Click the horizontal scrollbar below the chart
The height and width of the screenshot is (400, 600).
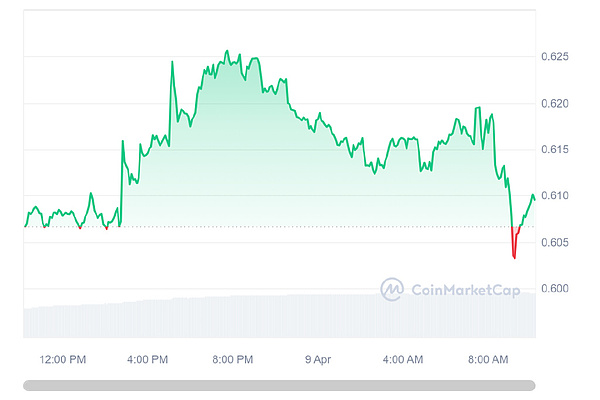[x=279, y=384]
